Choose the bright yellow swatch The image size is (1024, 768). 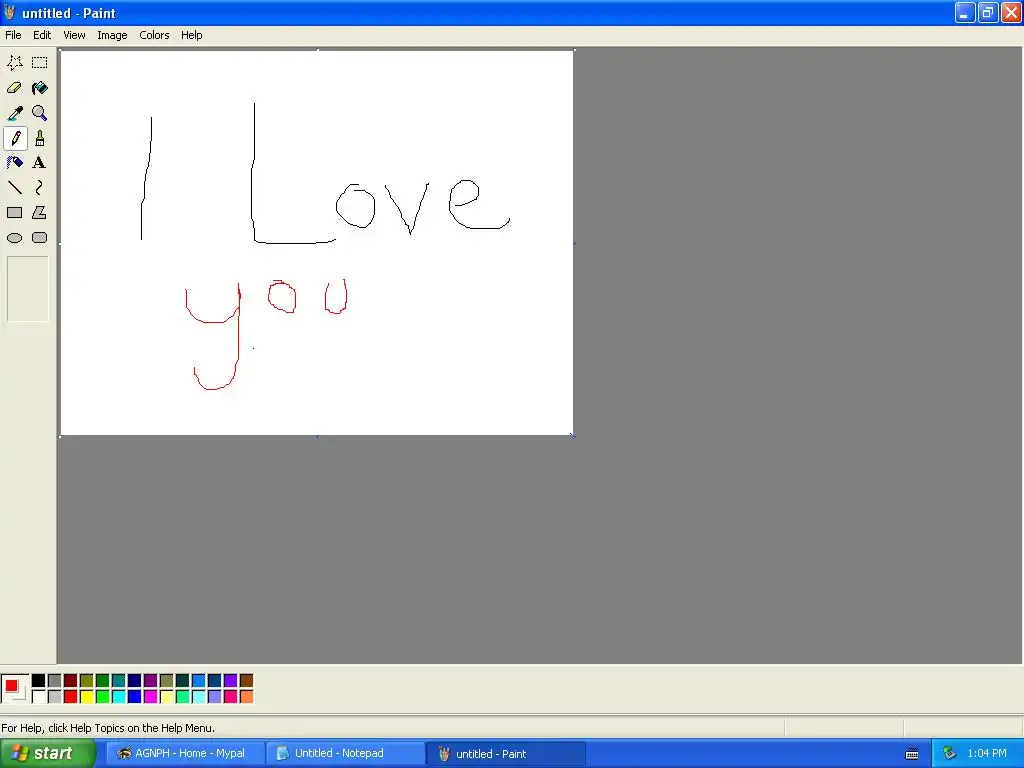coord(87,697)
